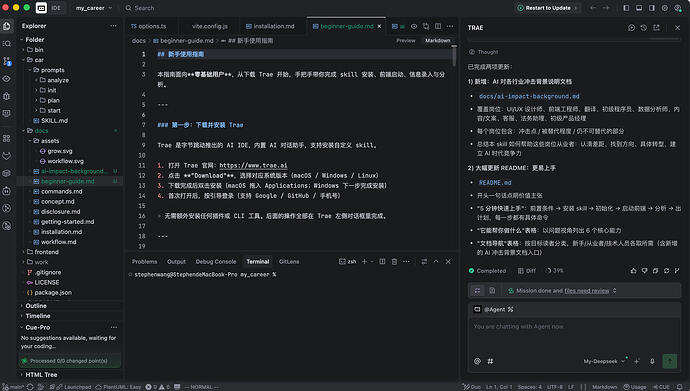The width and height of the screenshot is (690, 391).
Task: Open the GitLens panel tab
Action: (289, 262)
